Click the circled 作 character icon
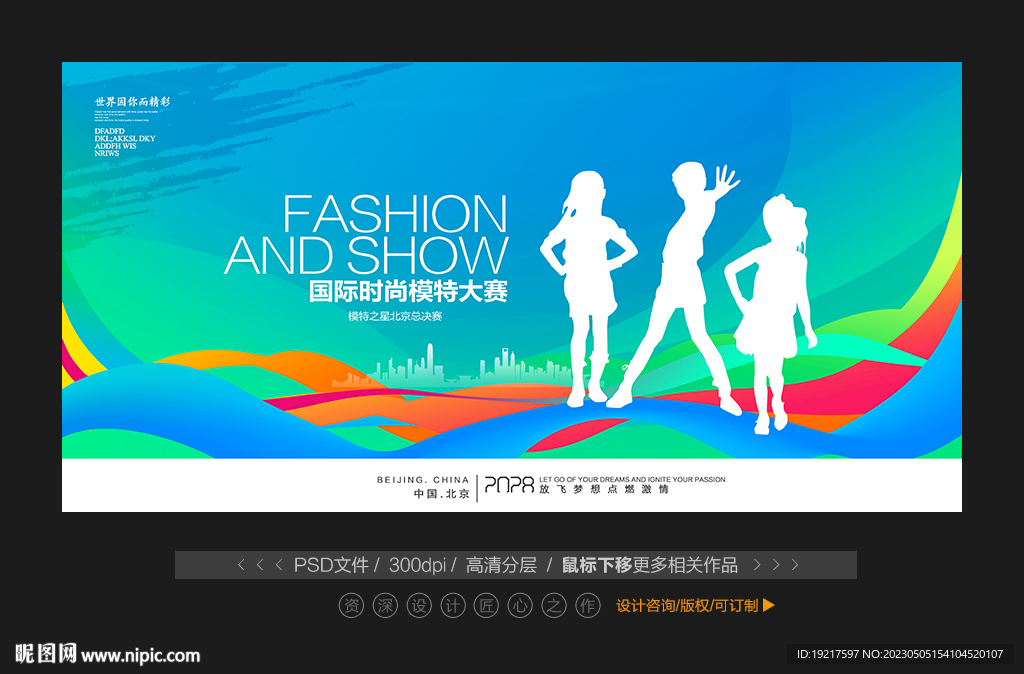This screenshot has width=1024, height=674. [588, 605]
